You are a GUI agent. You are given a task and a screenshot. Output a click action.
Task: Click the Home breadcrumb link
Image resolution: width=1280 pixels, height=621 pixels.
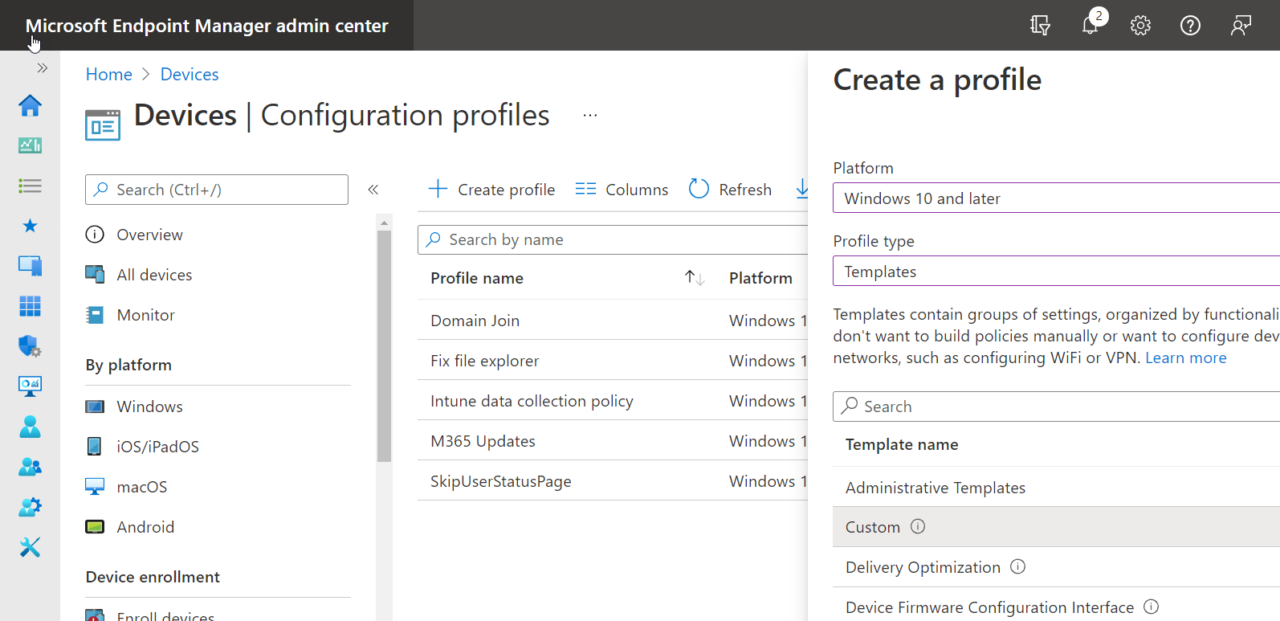(109, 74)
